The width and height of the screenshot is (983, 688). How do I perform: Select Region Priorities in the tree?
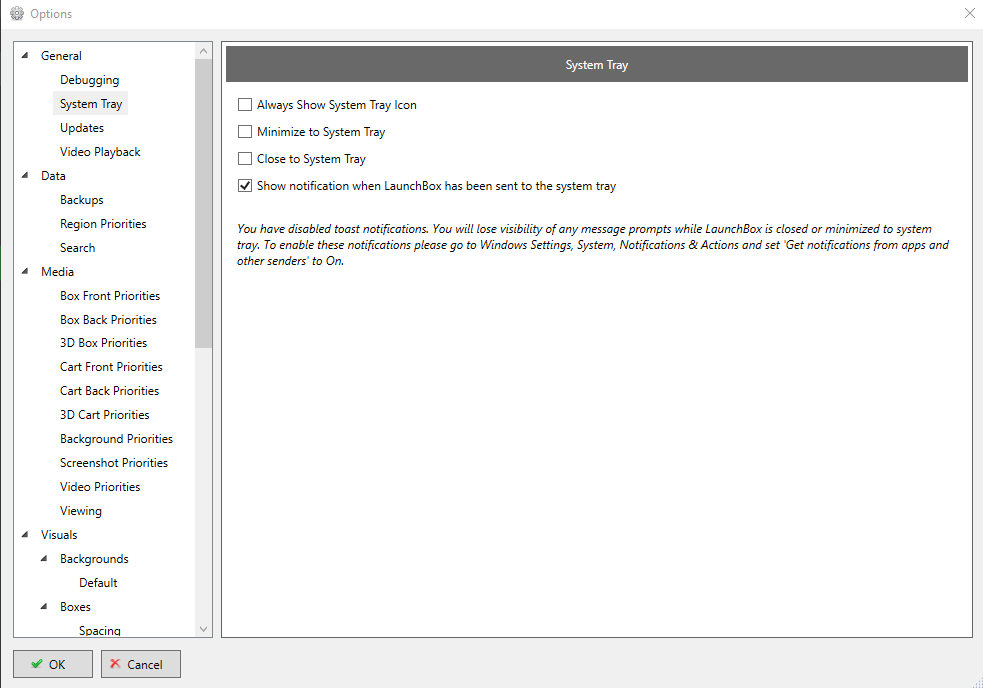[x=103, y=224]
